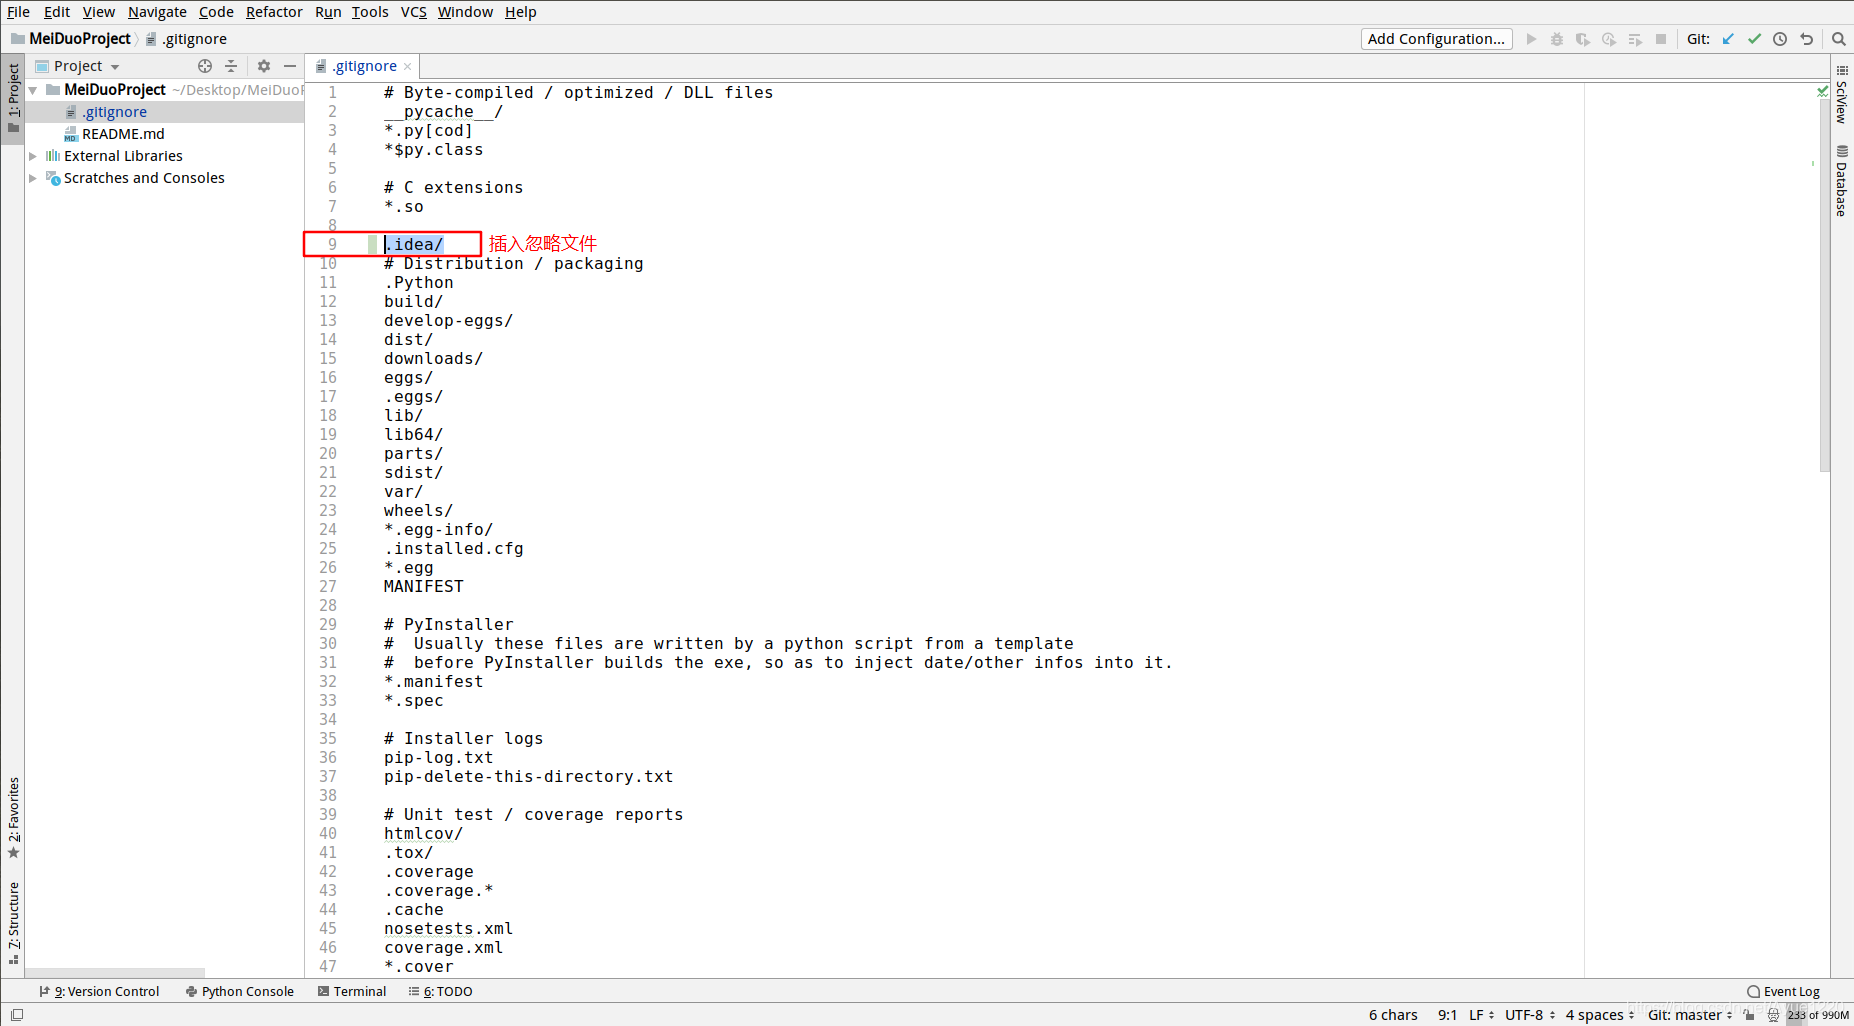Click Locate/Scroll from Source target icon

pos(205,66)
